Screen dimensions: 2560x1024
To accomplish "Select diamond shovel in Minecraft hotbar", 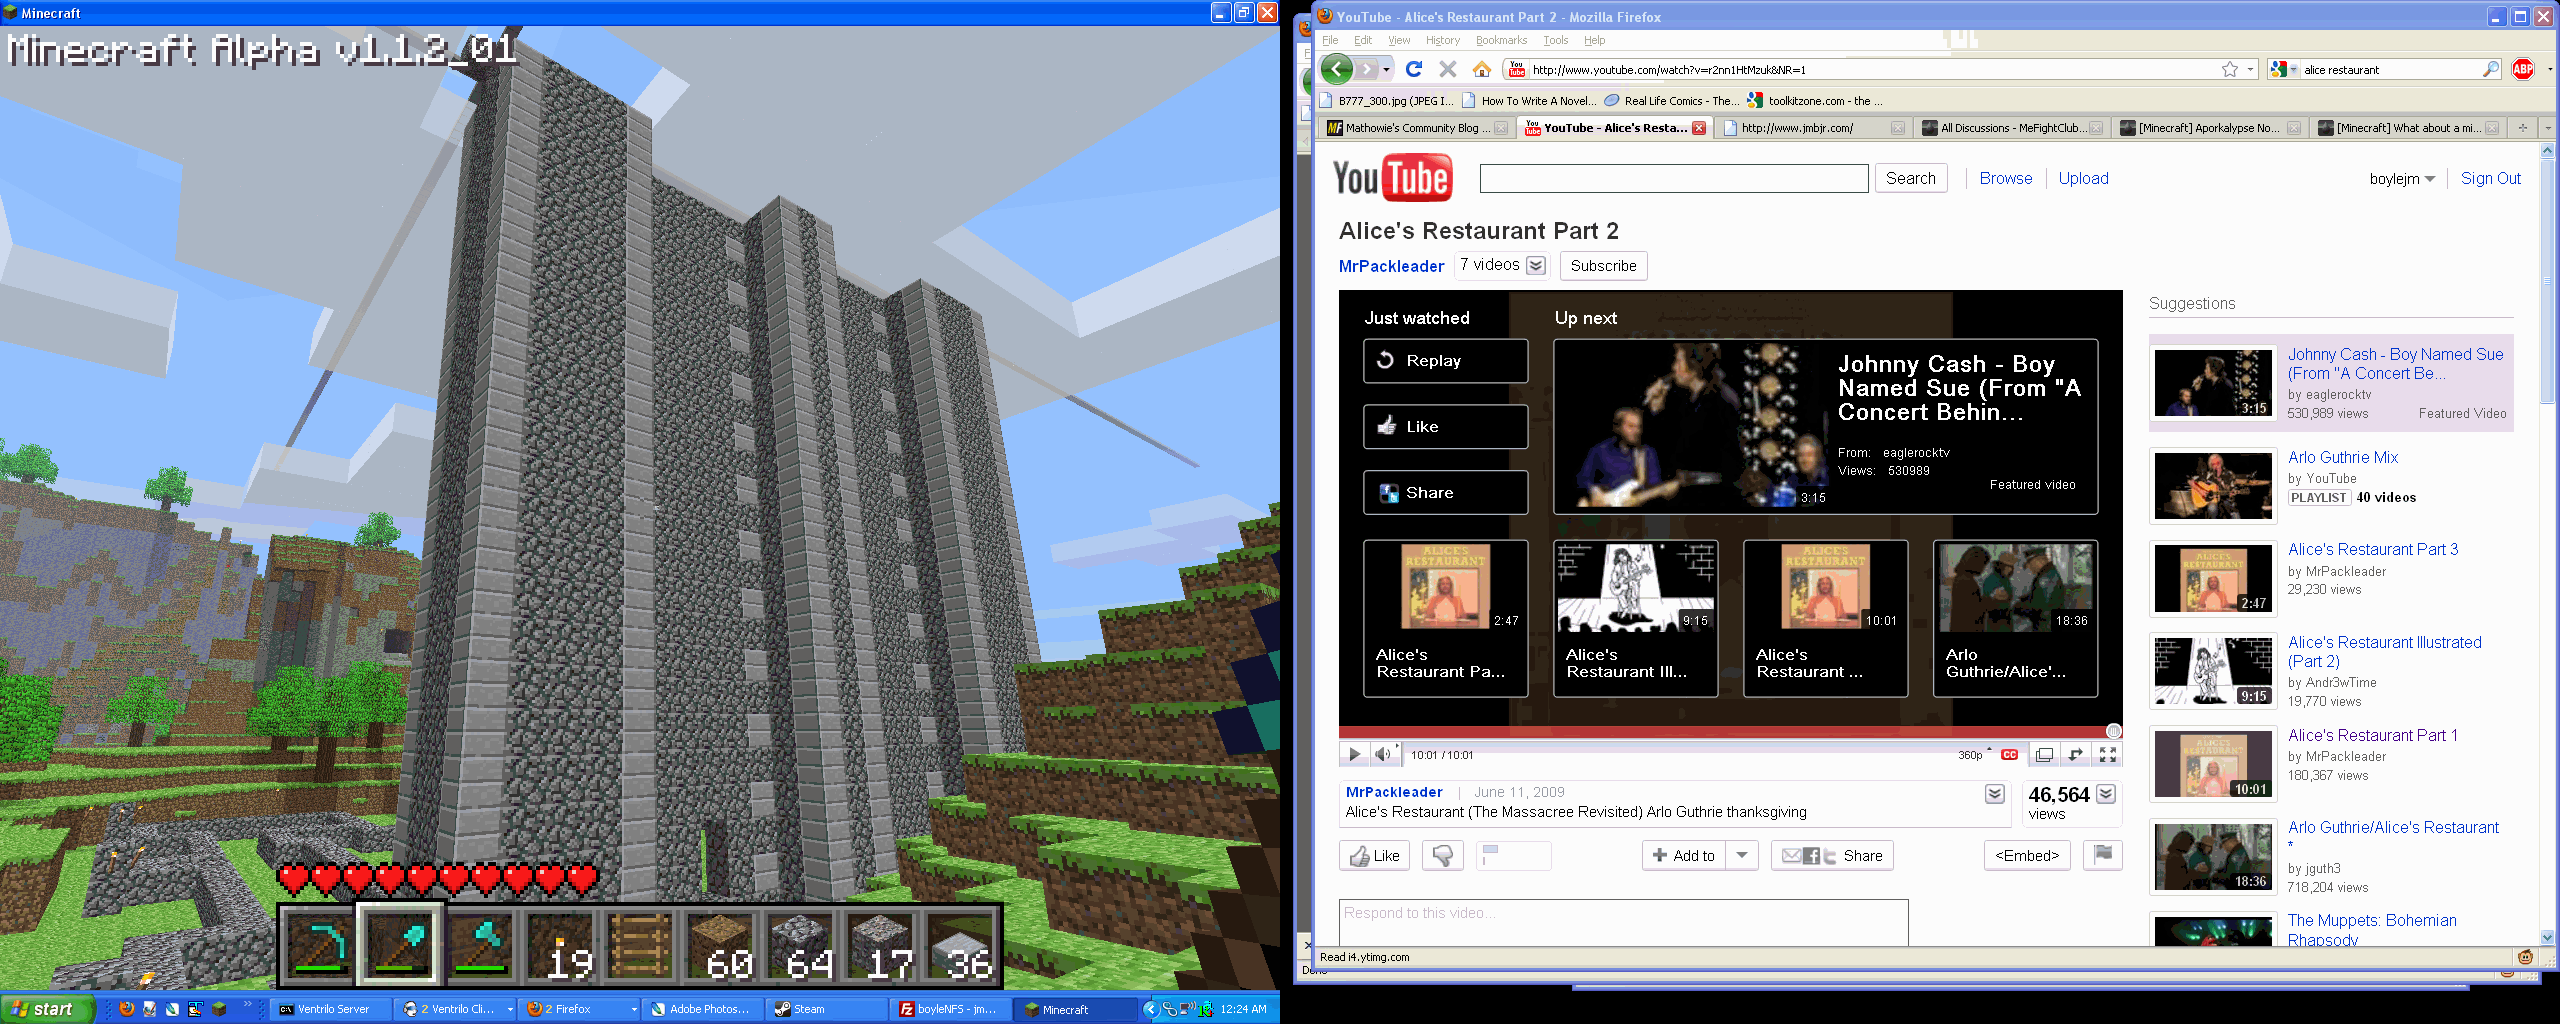I will coord(400,947).
